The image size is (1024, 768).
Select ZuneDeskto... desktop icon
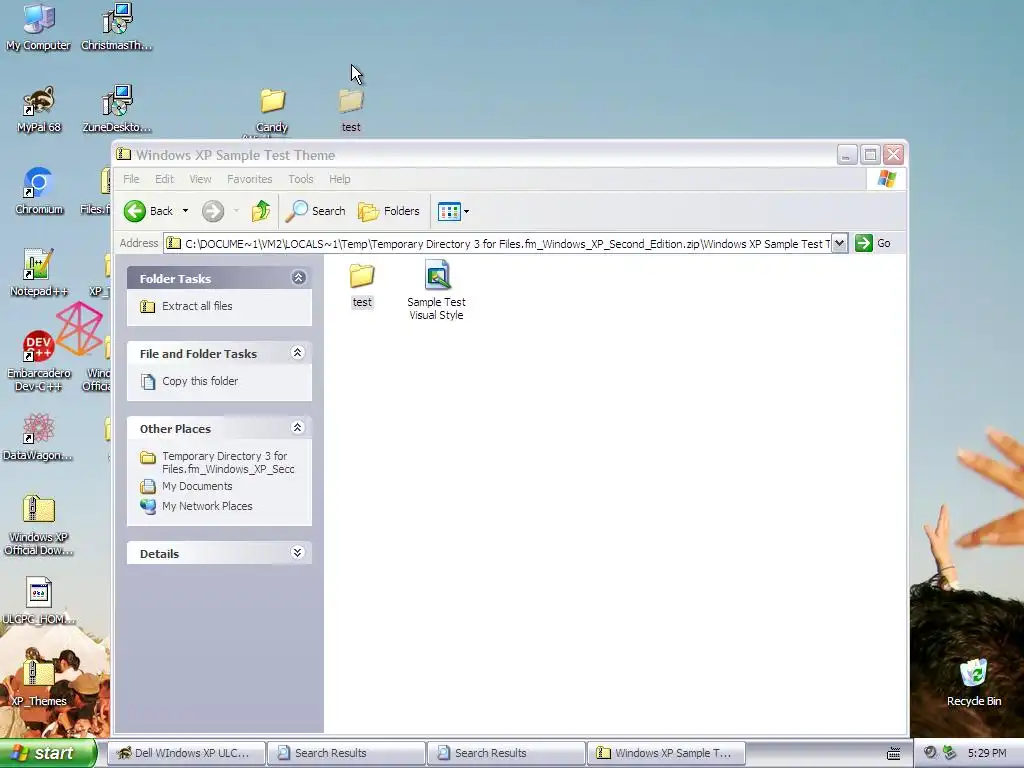[117, 110]
